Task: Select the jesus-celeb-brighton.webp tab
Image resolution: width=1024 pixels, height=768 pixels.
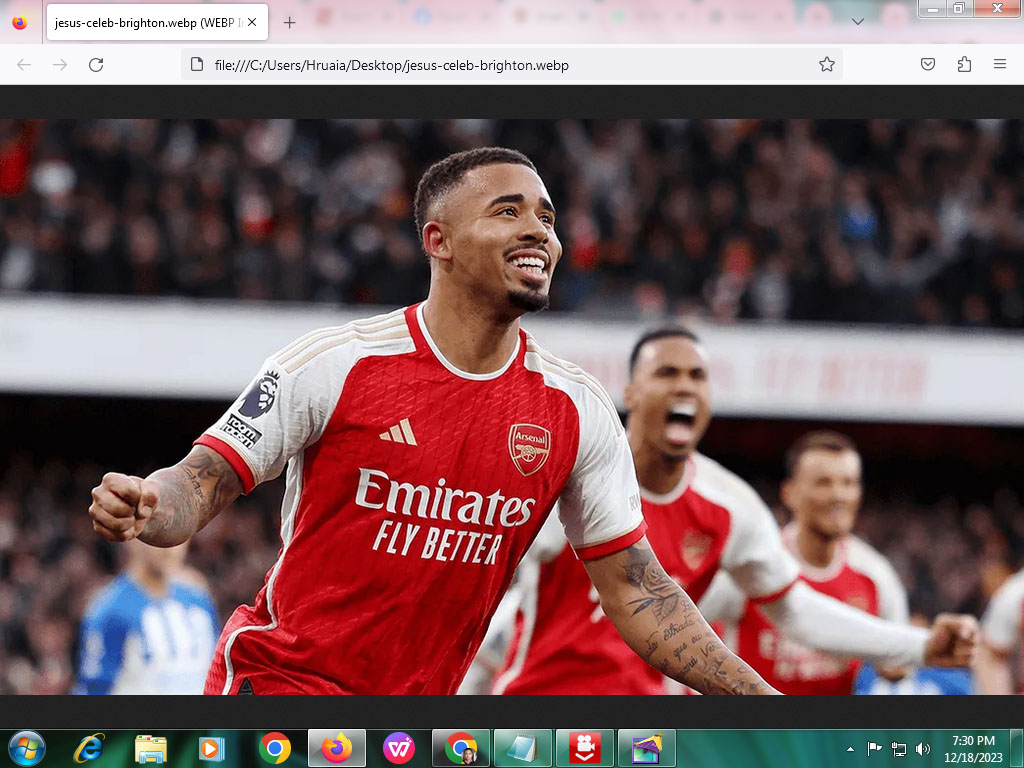Action: point(145,22)
